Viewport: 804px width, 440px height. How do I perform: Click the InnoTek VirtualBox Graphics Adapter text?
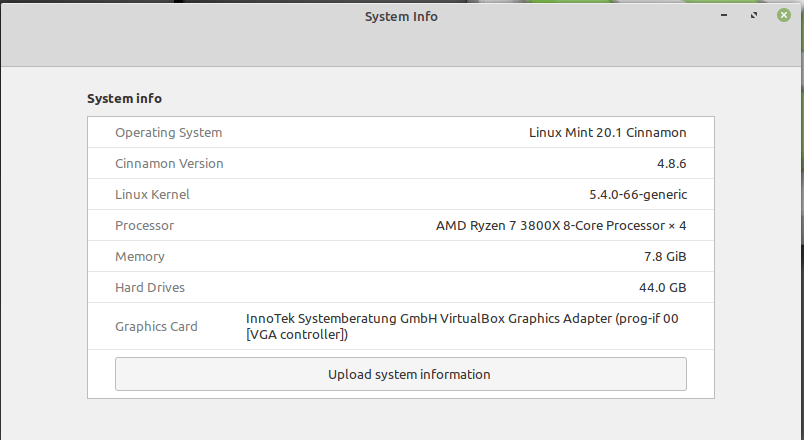(462, 326)
